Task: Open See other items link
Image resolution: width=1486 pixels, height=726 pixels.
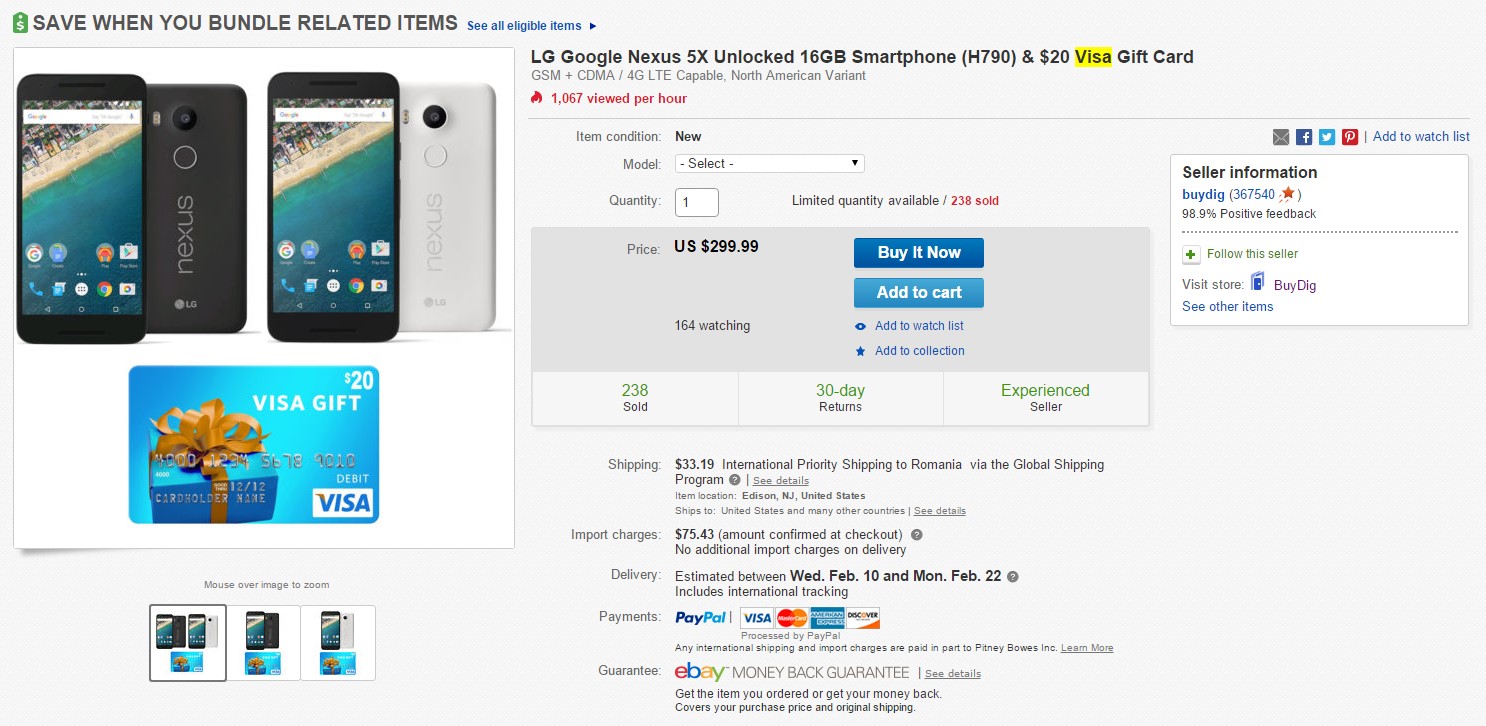Action: (x=1227, y=307)
